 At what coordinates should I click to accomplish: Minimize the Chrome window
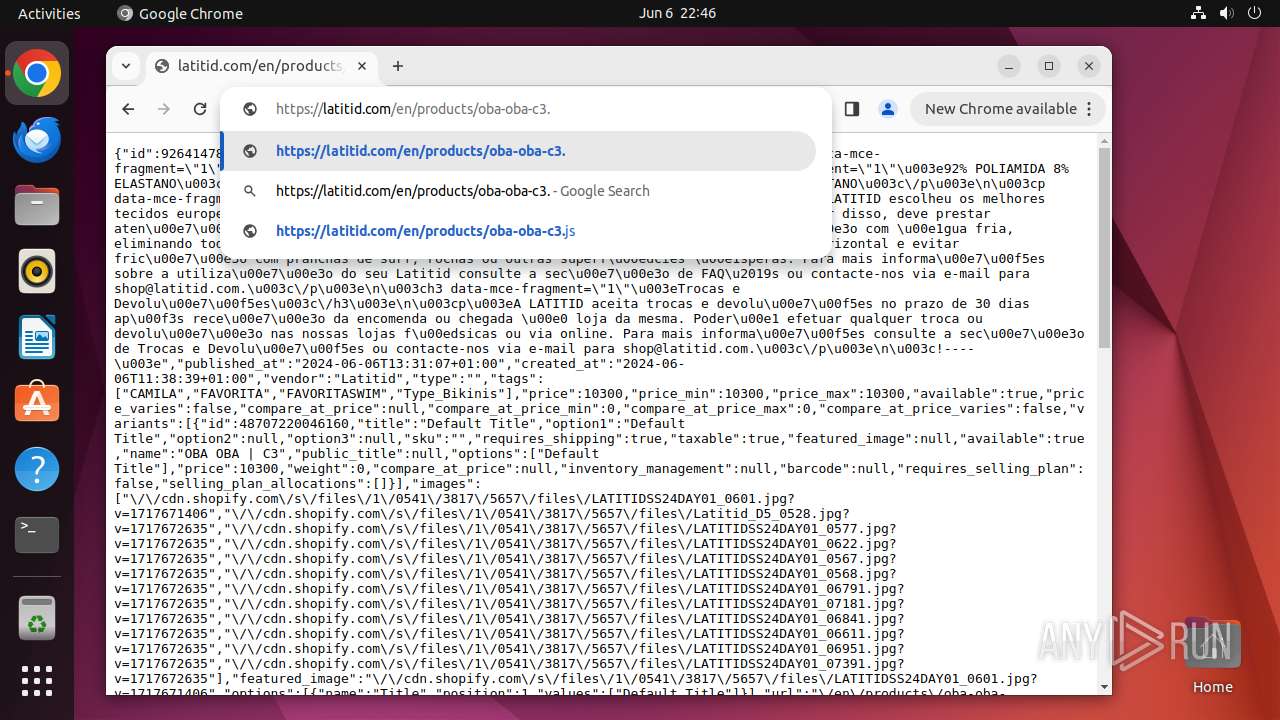[1009, 66]
